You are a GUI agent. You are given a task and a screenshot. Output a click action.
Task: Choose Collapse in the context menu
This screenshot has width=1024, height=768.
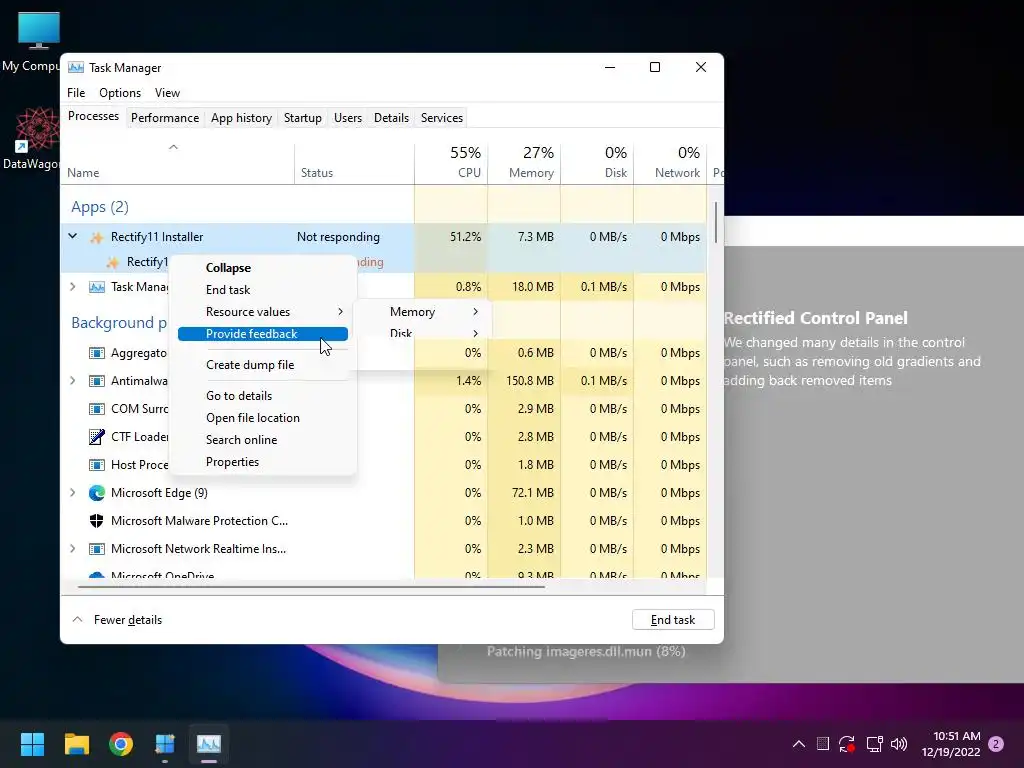263,268
